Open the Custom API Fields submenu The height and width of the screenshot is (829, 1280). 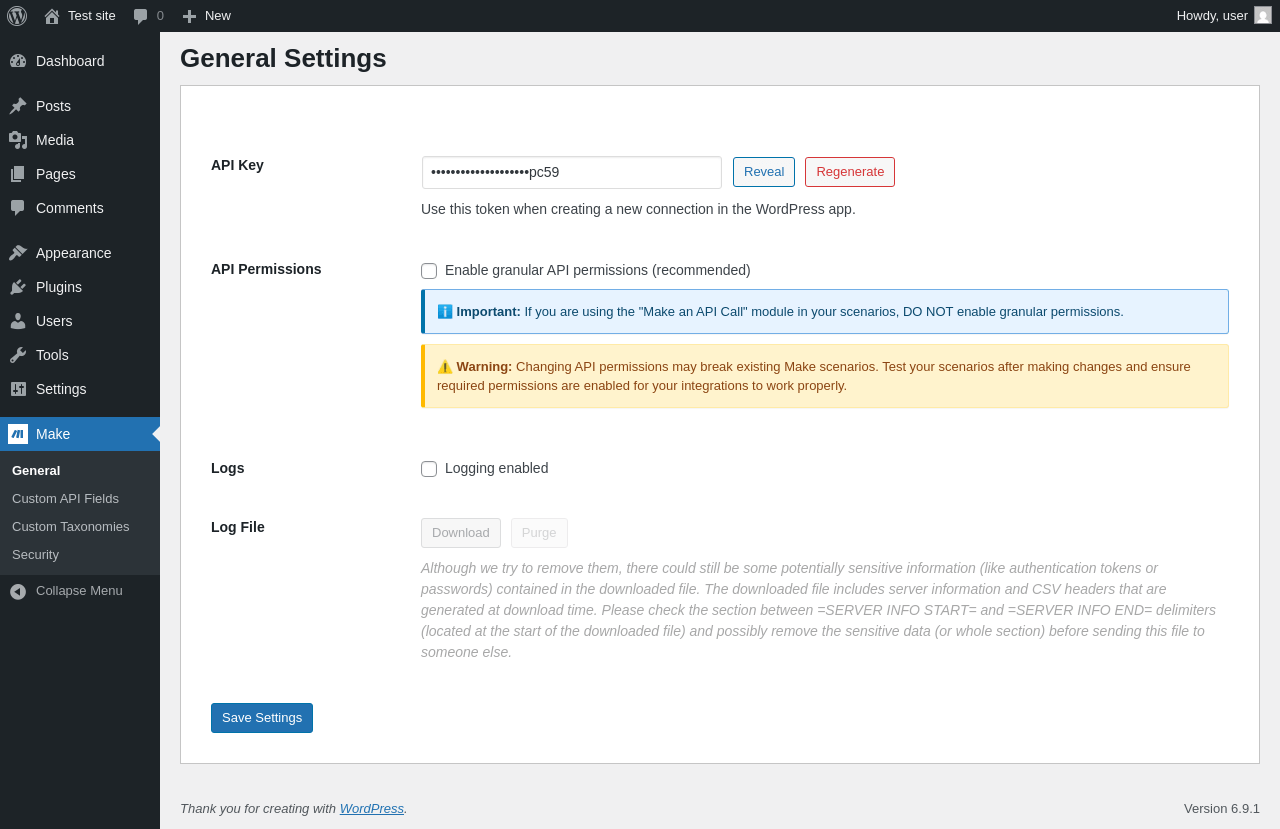[x=65, y=498]
